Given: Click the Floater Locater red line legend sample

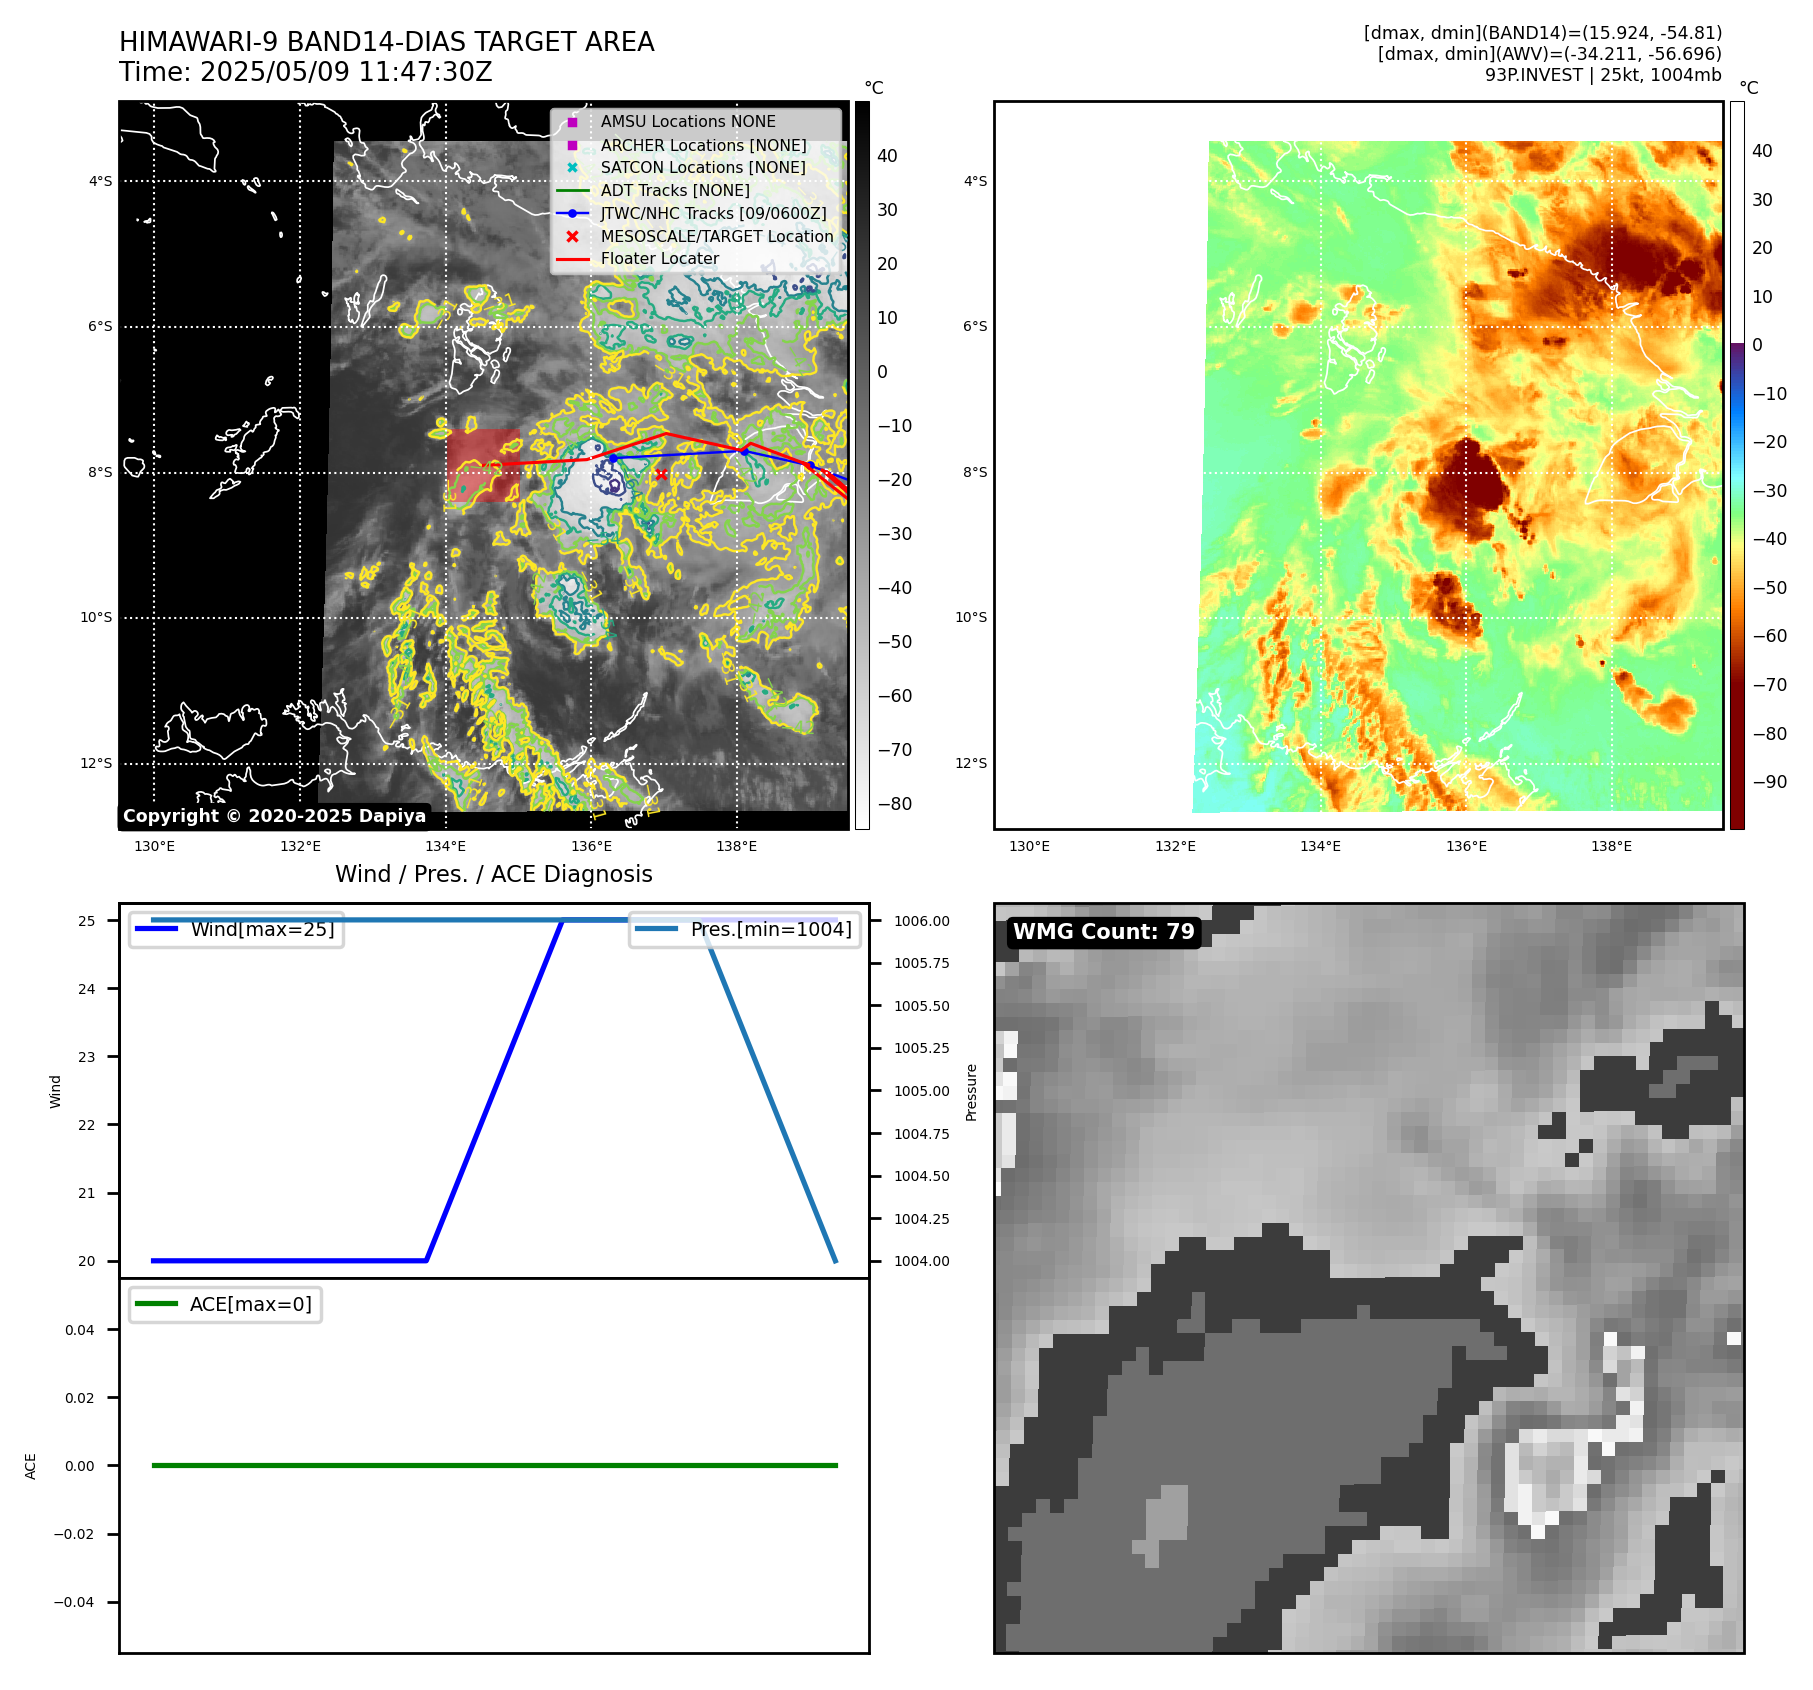Looking at the screenshot, I should pyautogui.click(x=573, y=259).
